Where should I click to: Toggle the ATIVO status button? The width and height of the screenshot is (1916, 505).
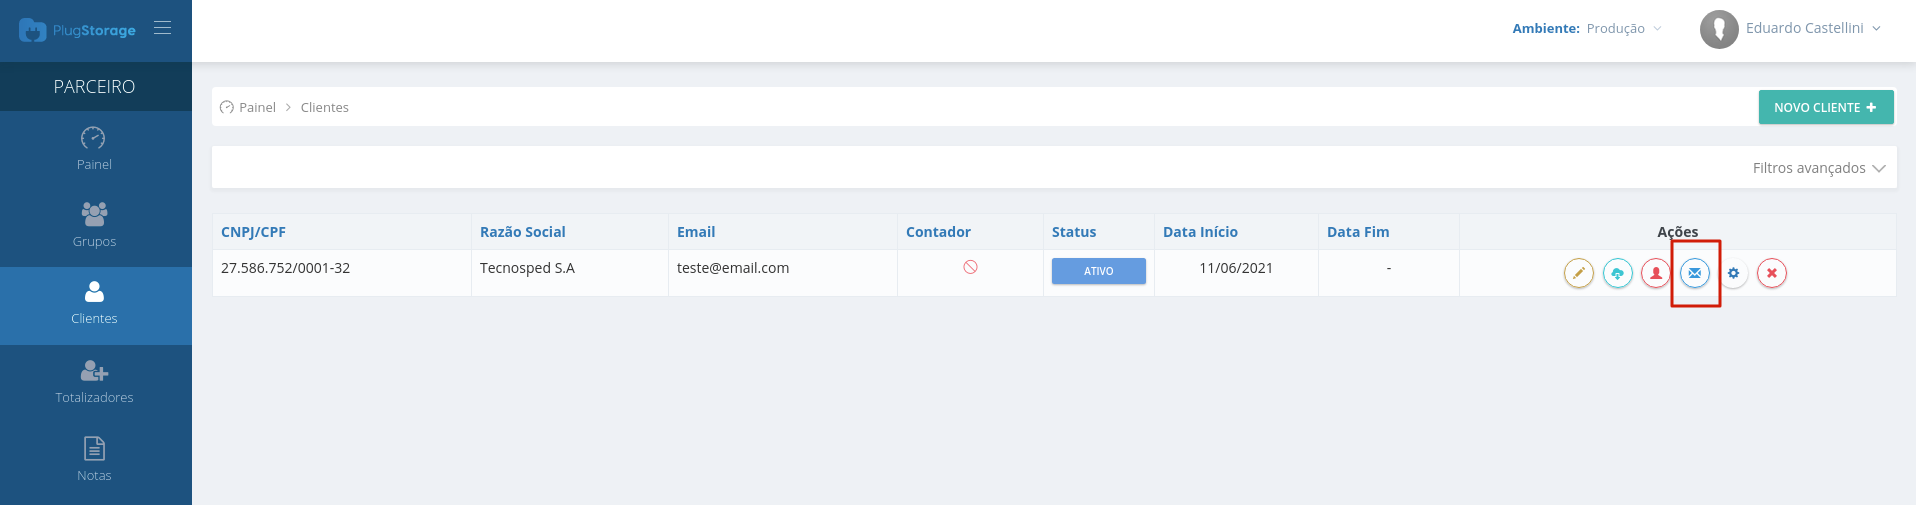pos(1099,271)
